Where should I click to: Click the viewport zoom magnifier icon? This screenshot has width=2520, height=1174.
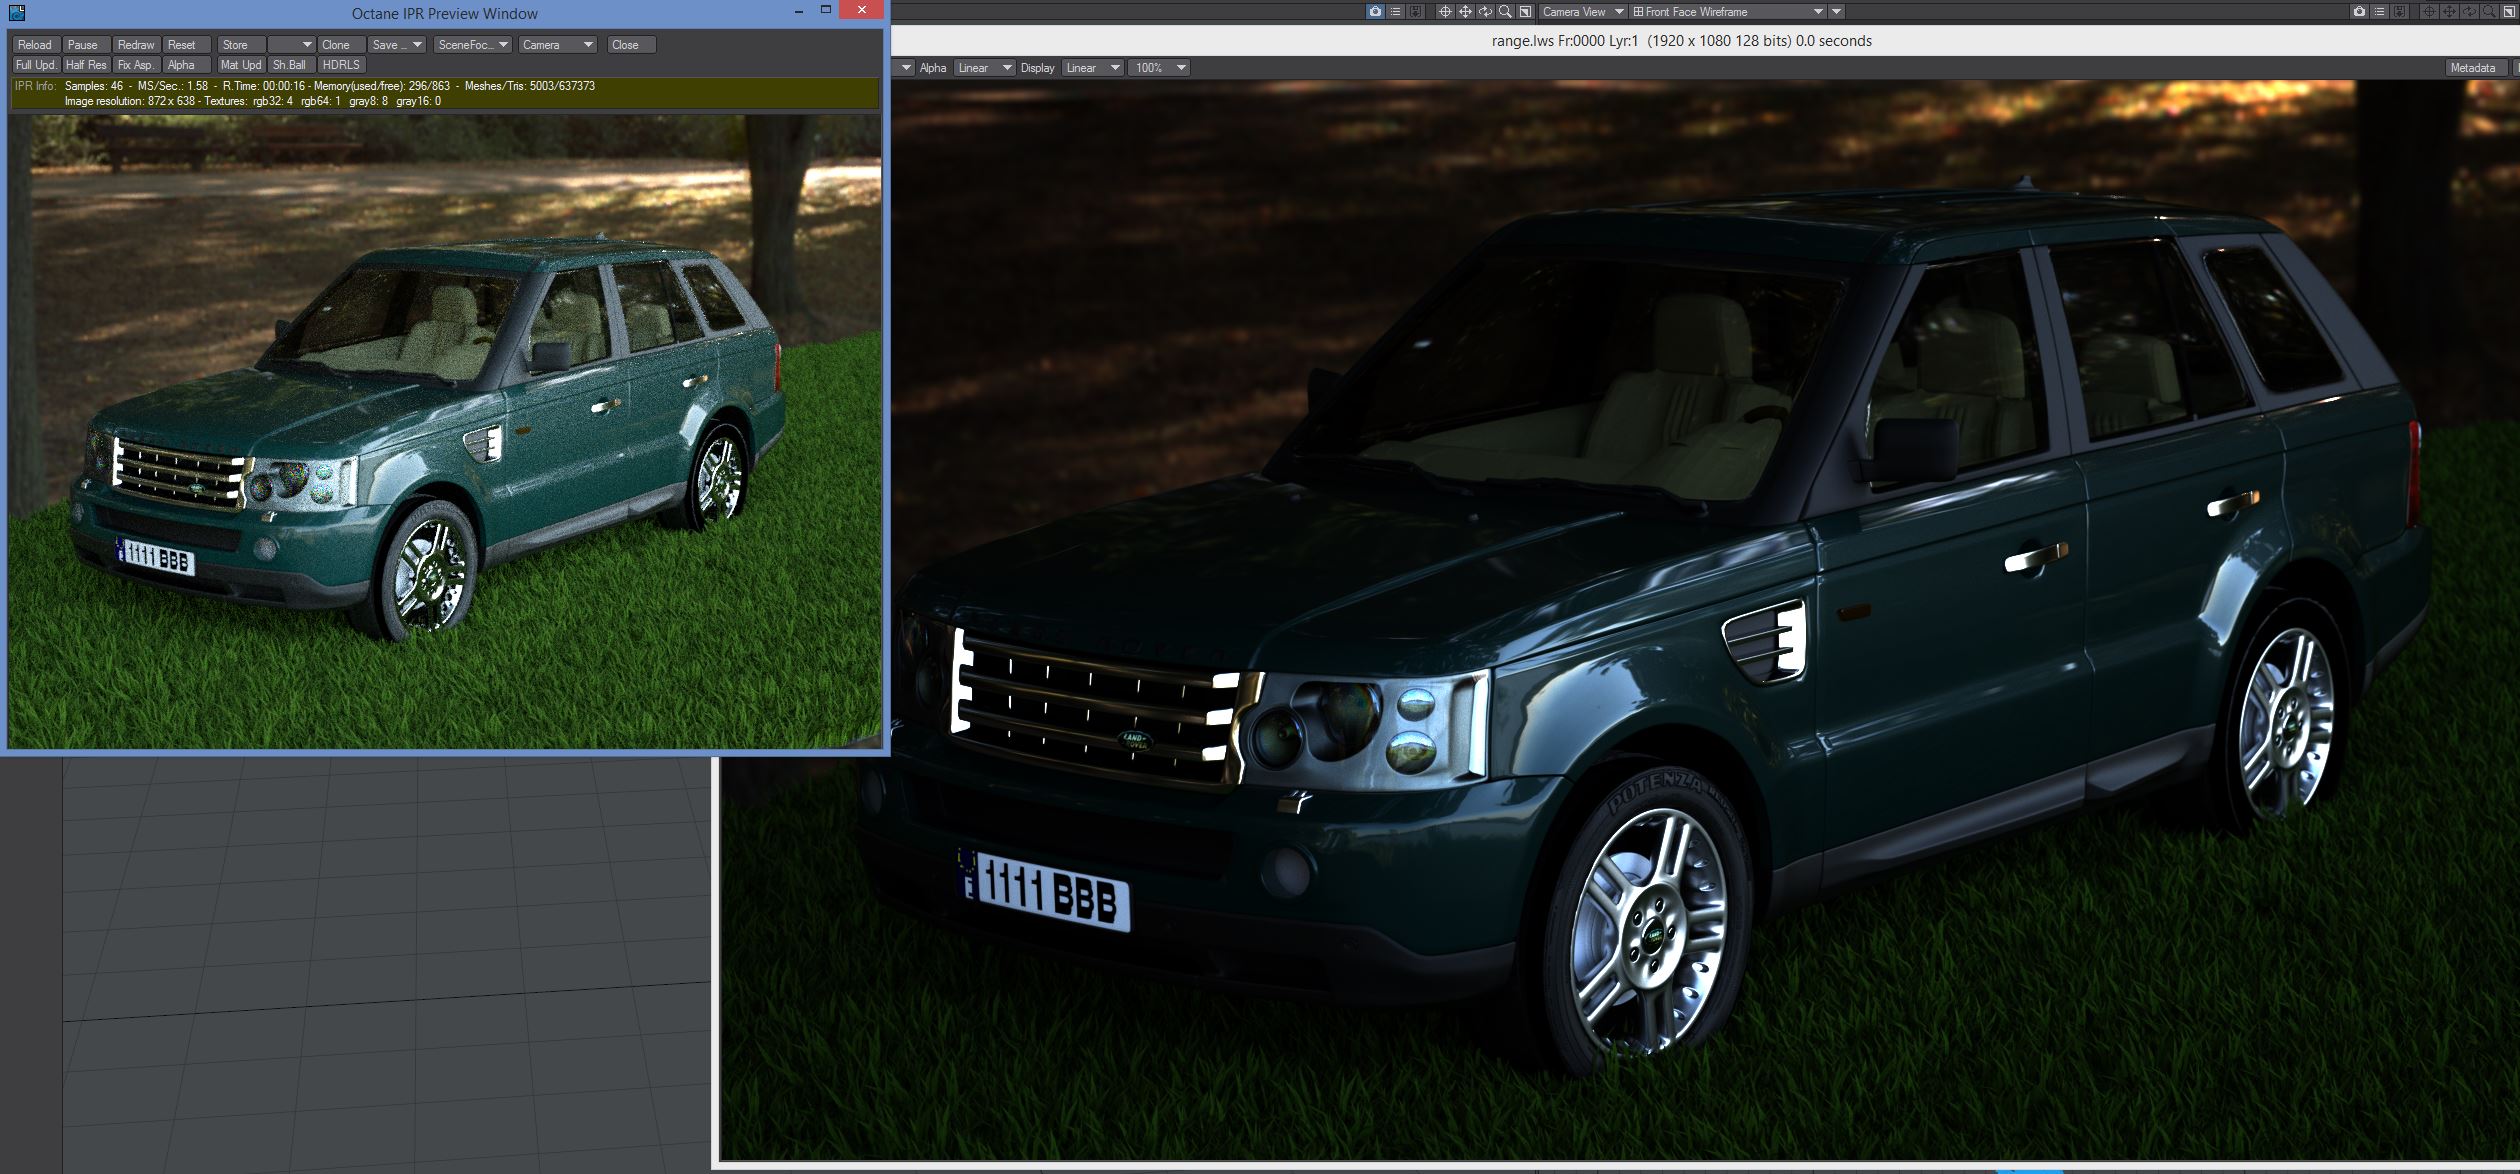click(1505, 12)
